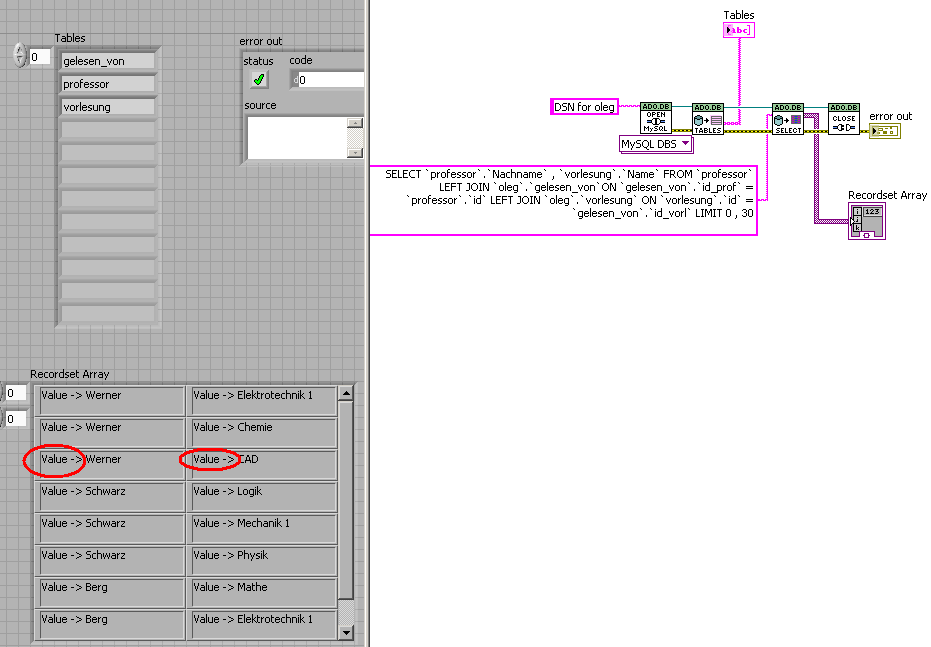Select cell Value -> CAD

tap(262, 464)
